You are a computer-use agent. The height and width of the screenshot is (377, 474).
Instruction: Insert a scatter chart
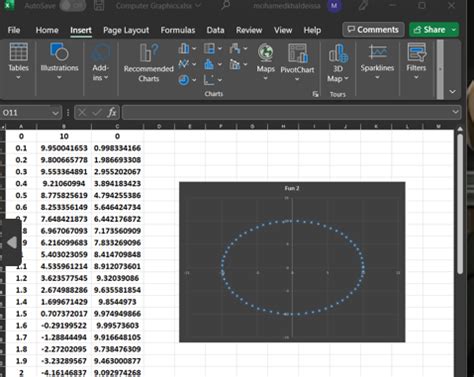click(x=212, y=80)
